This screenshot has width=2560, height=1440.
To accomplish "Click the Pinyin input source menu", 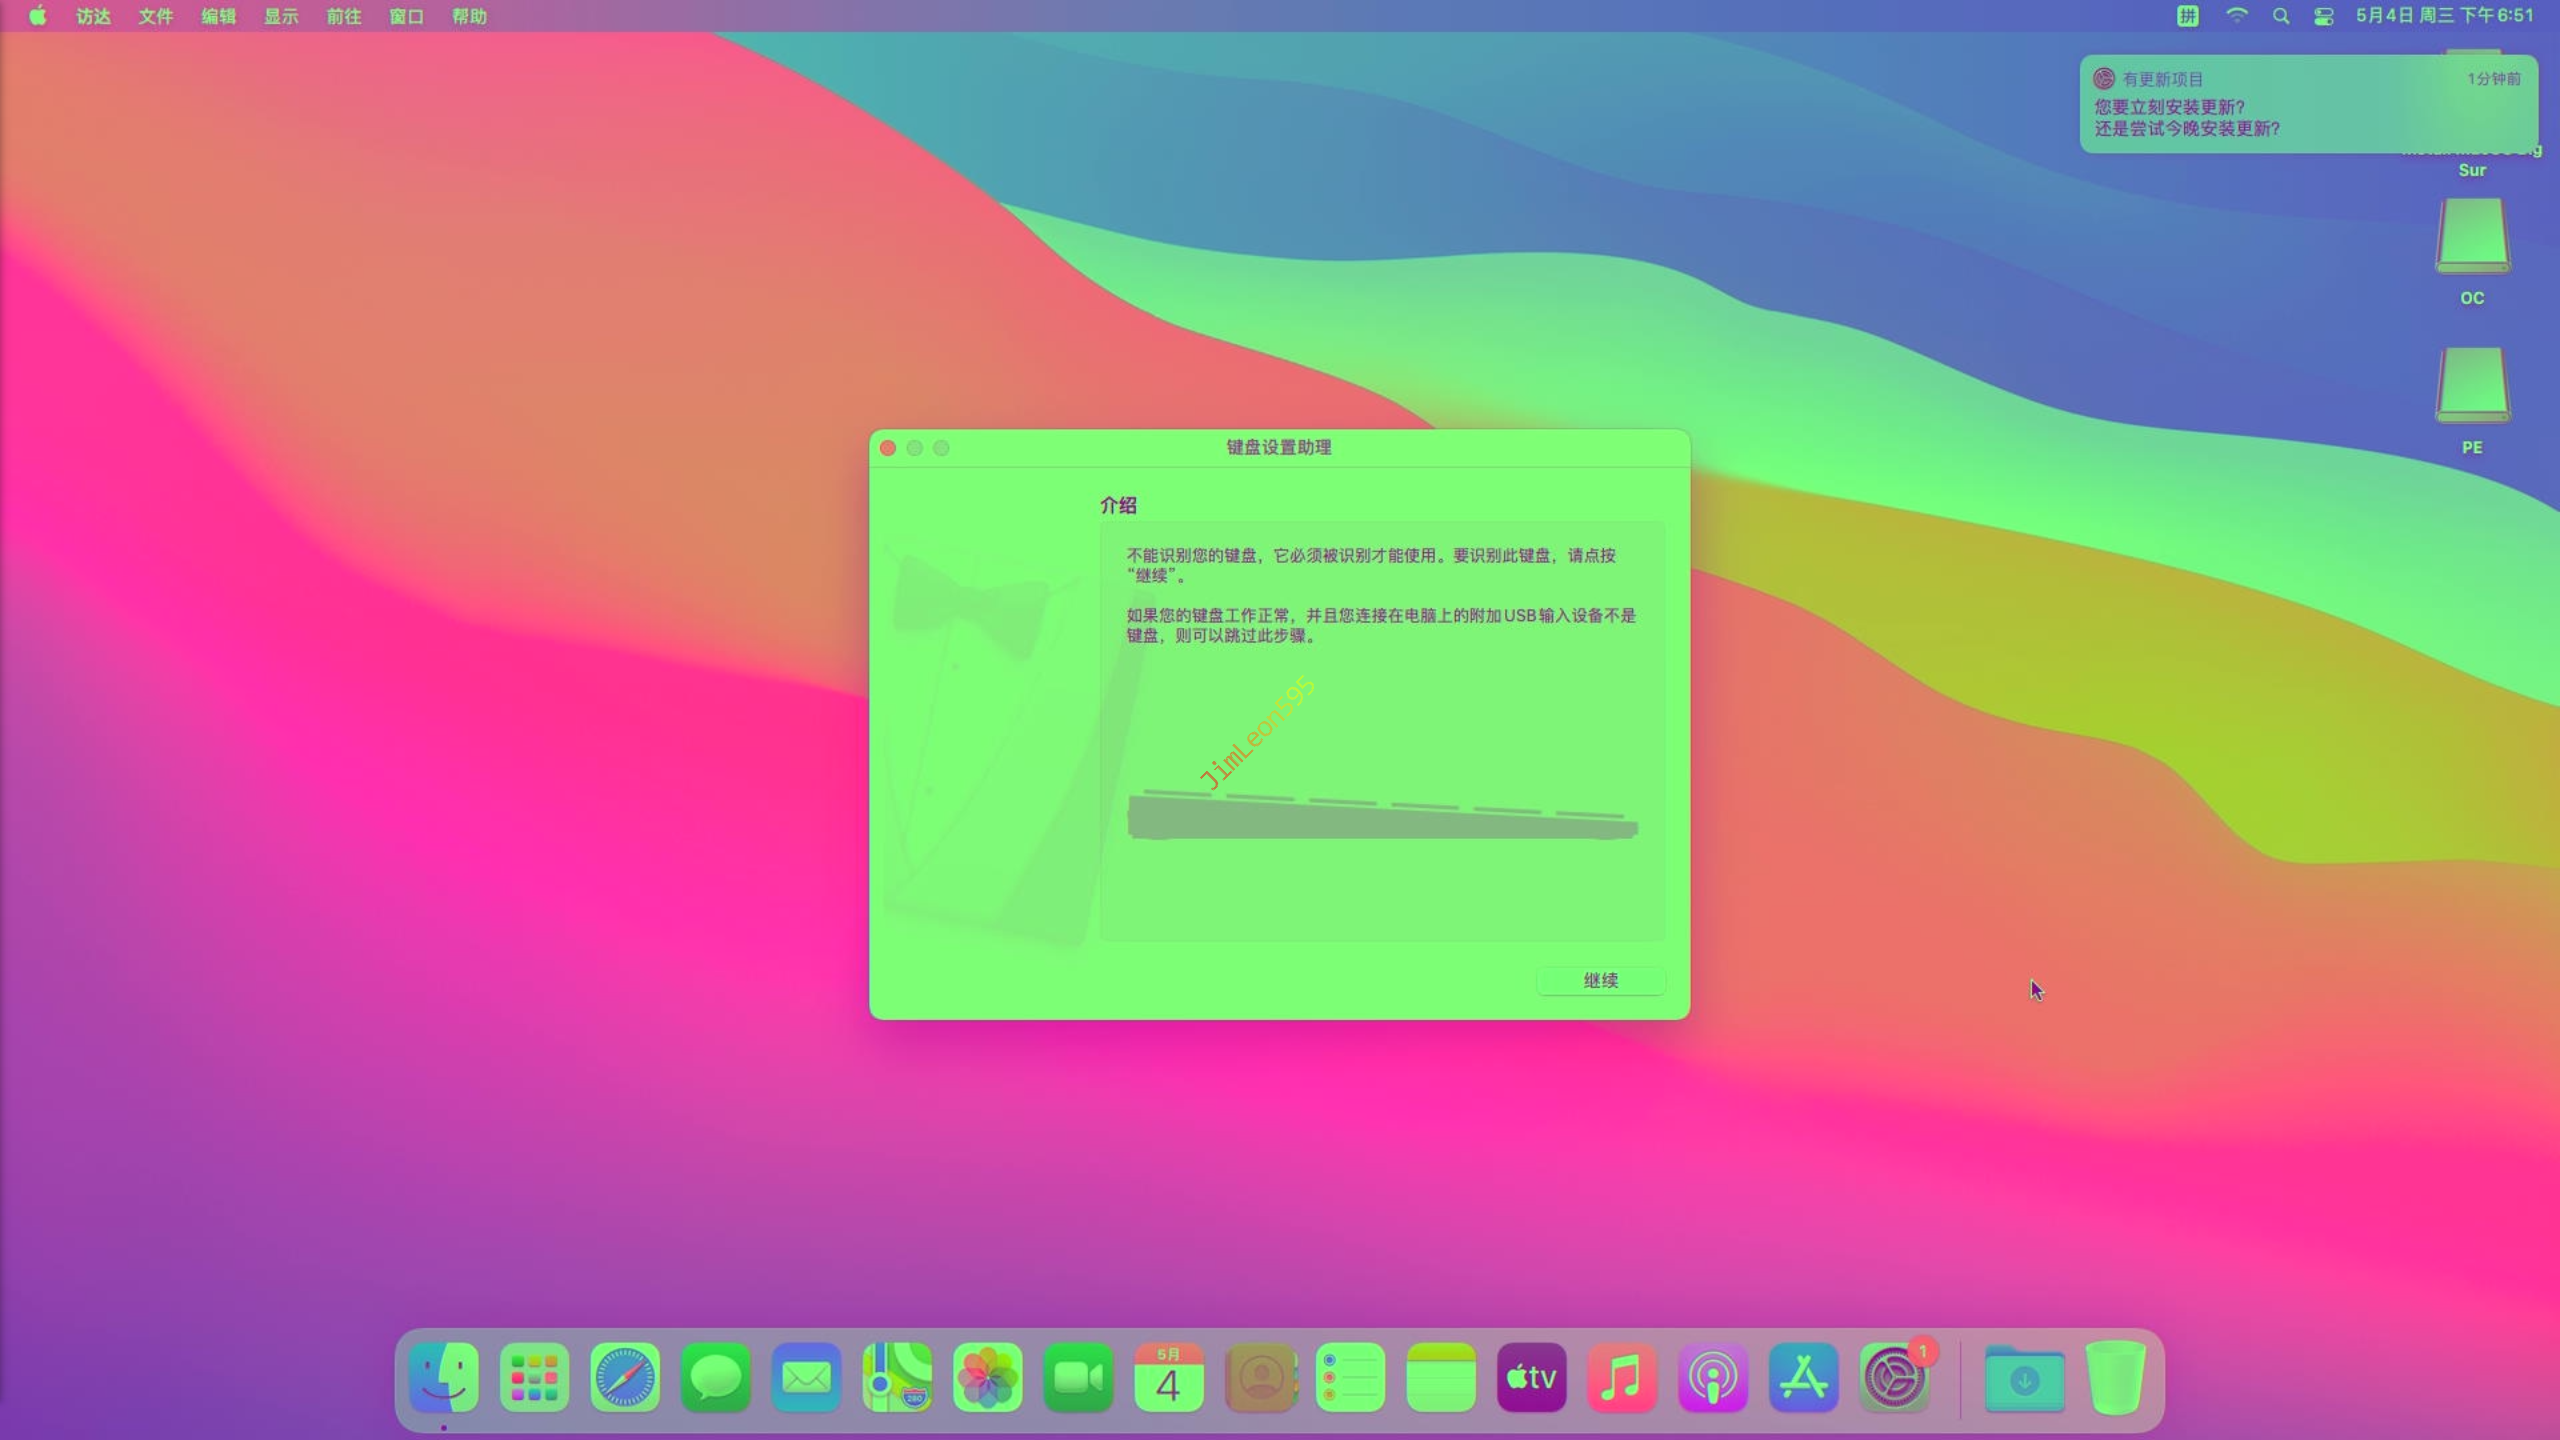I will tap(2187, 16).
